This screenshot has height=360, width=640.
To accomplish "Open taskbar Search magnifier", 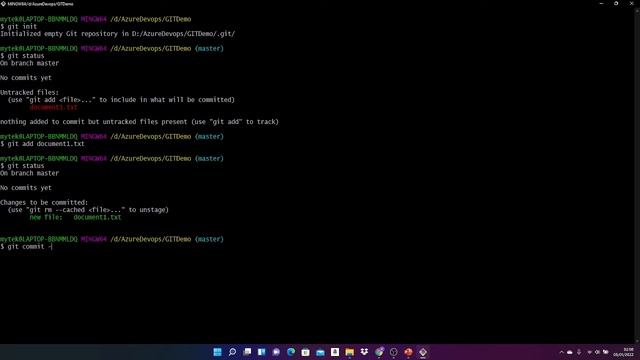I will click(x=232, y=352).
